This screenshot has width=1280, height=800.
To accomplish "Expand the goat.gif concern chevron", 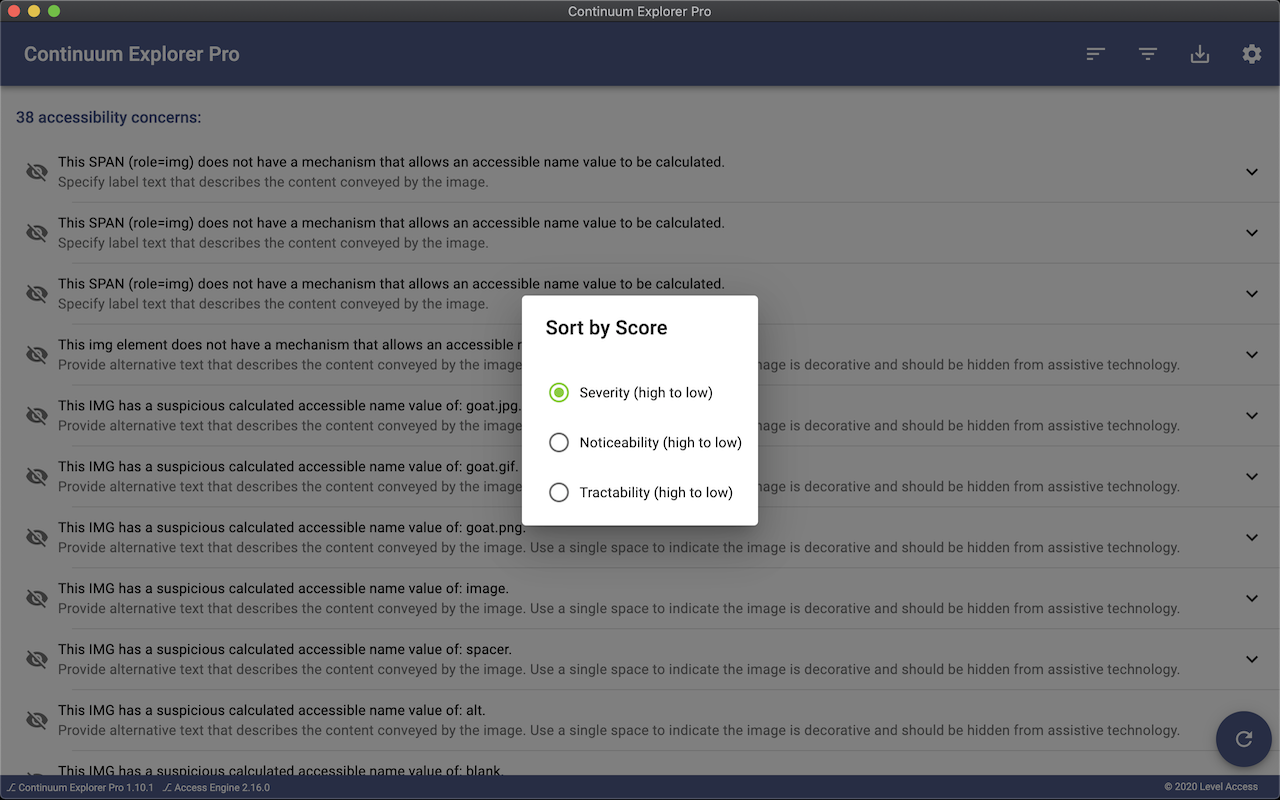I will (1252, 477).
